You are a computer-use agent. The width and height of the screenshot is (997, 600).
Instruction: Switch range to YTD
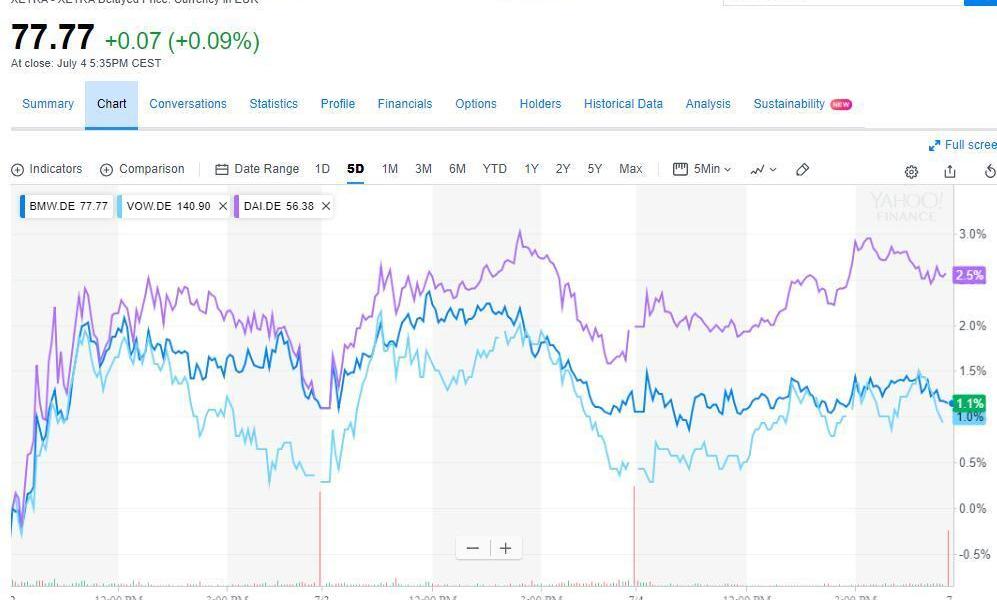pyautogui.click(x=494, y=169)
